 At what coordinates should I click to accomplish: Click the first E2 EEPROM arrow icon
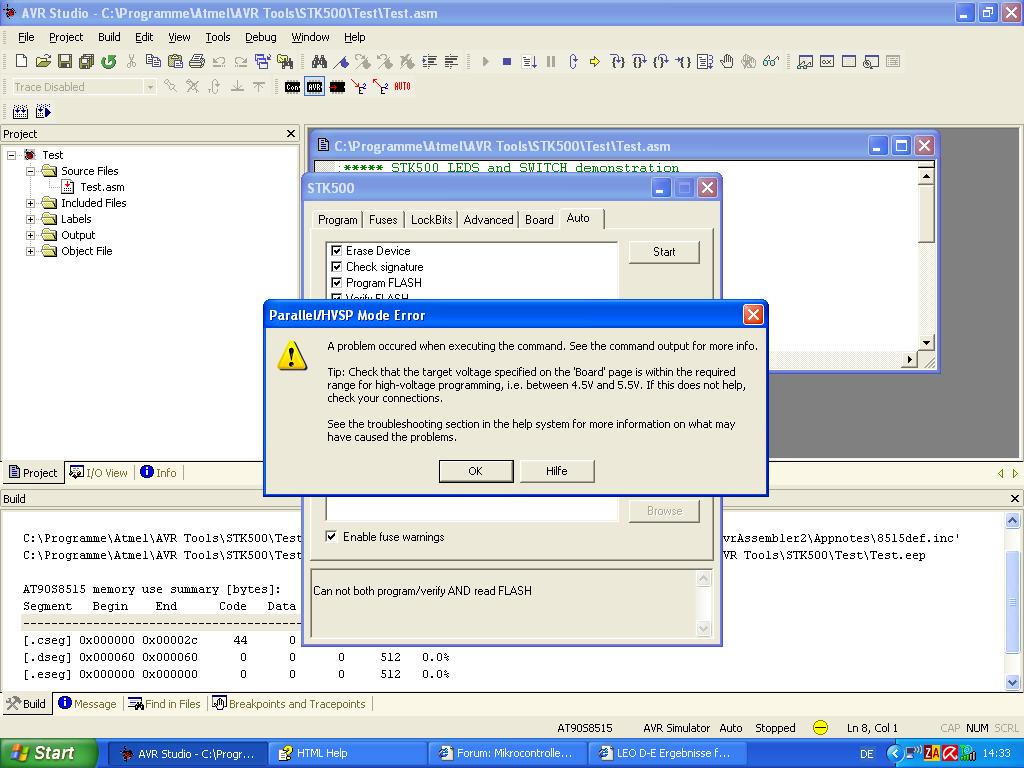[359, 87]
